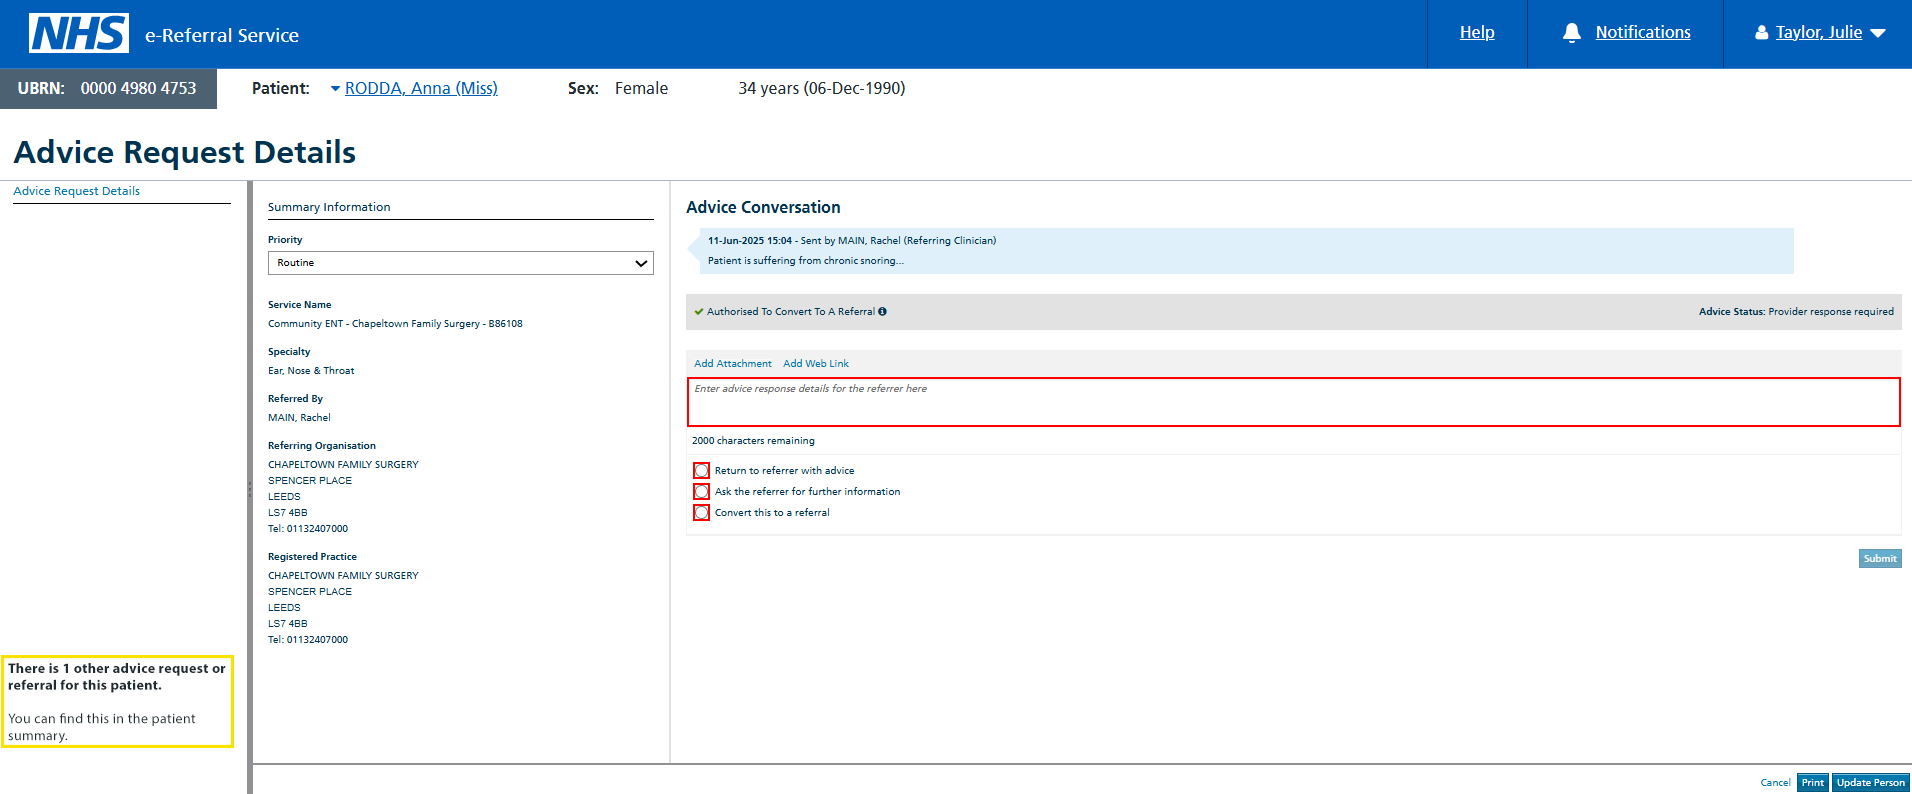Click the Cancel link at the bottom
This screenshot has height=794, width=1912.
tap(1775, 783)
